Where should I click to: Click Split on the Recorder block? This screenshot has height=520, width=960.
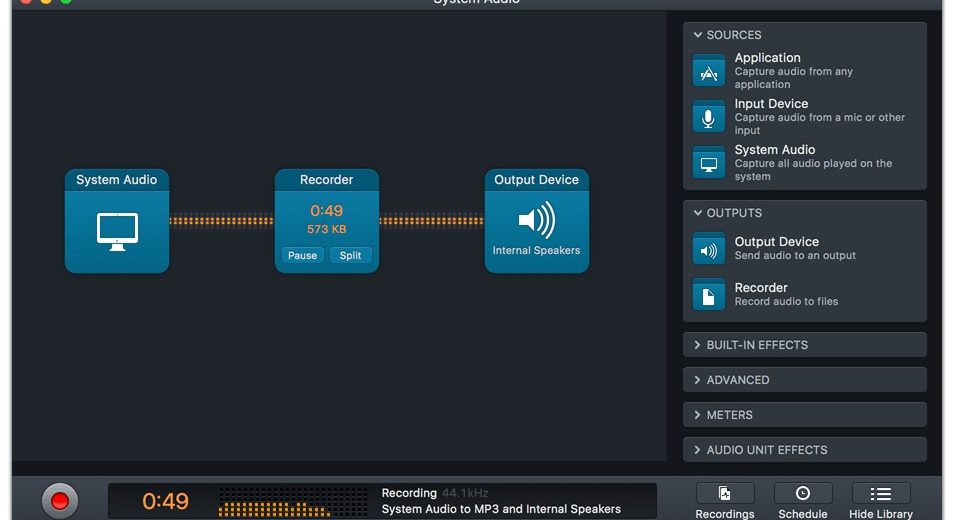point(350,256)
